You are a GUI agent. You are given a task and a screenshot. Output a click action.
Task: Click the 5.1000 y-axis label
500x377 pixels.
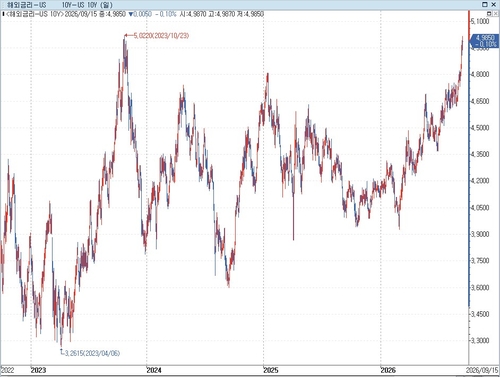point(480,21)
